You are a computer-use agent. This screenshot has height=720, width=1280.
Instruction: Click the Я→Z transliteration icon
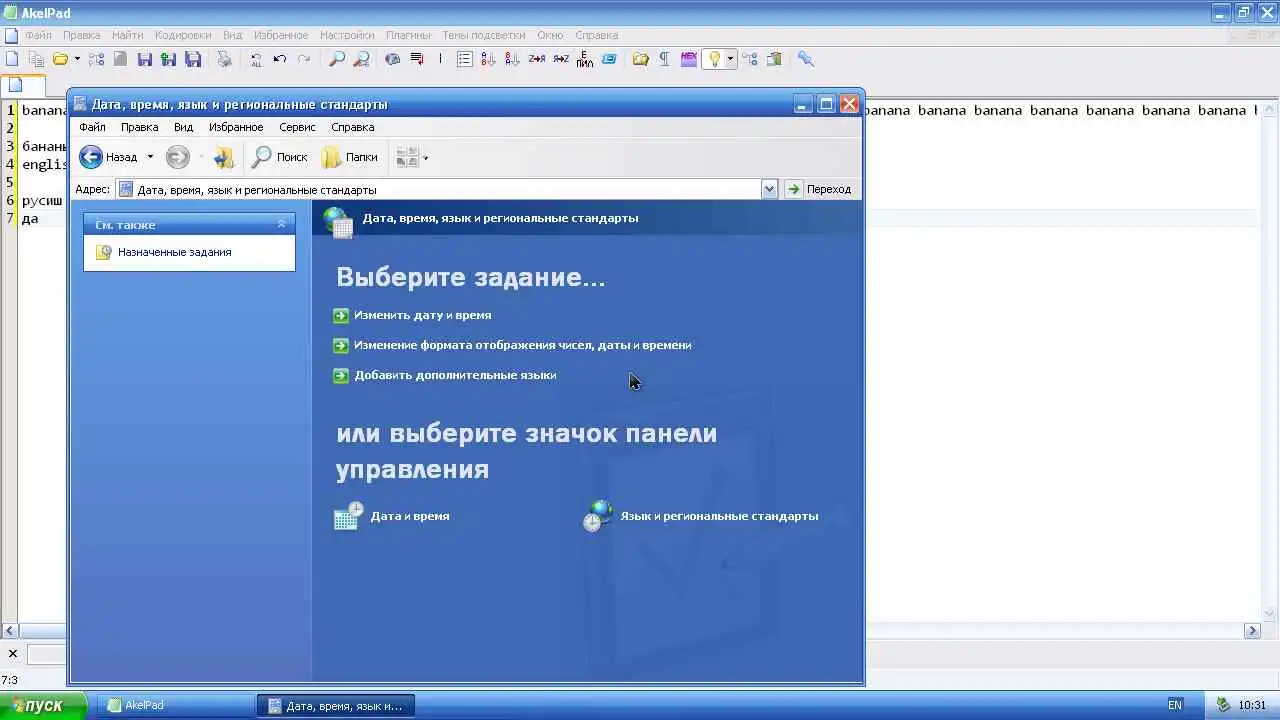(561, 59)
